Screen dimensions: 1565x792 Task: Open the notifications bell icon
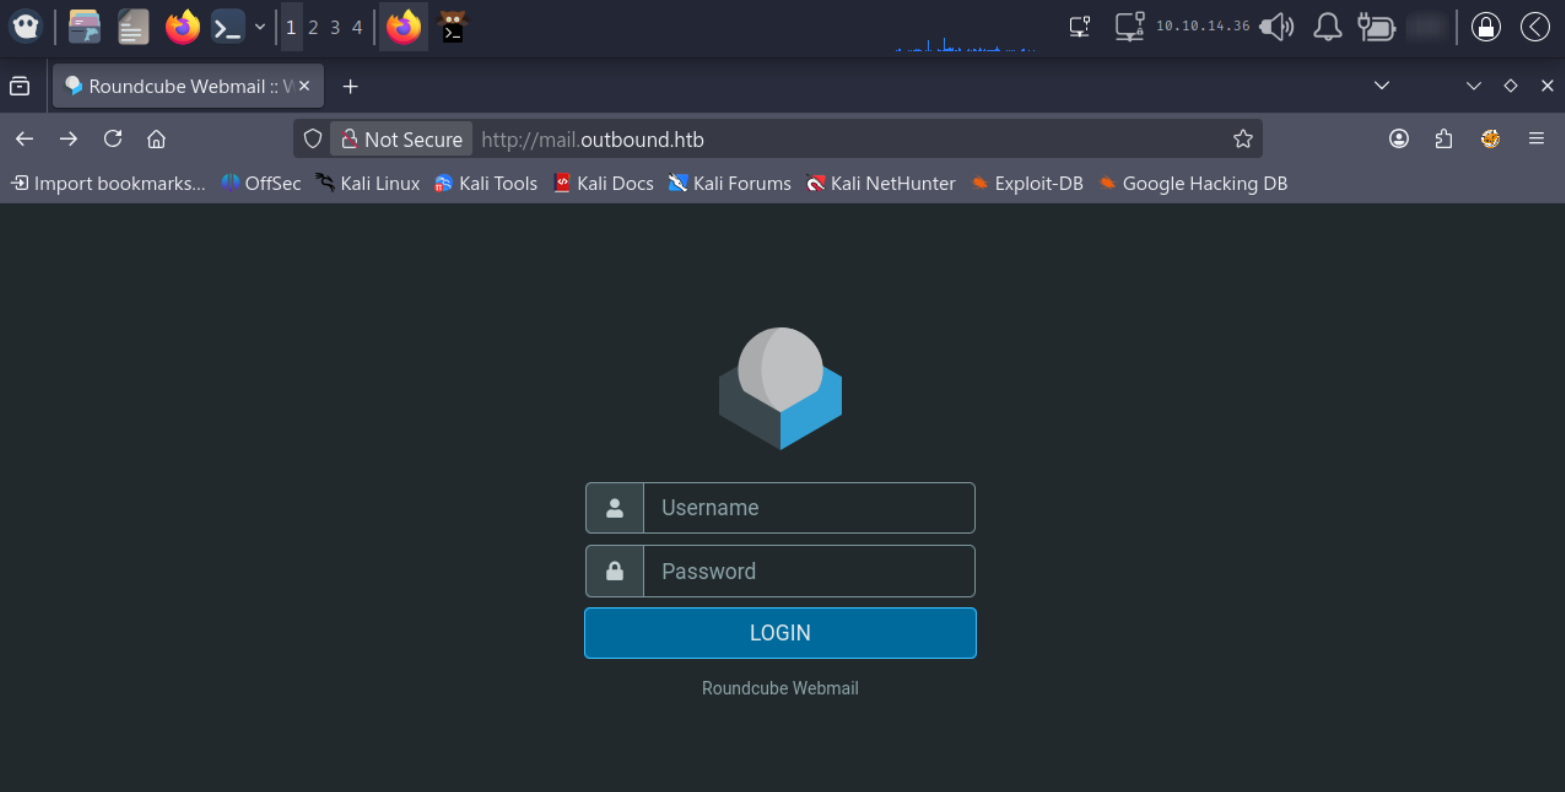pos(1327,27)
